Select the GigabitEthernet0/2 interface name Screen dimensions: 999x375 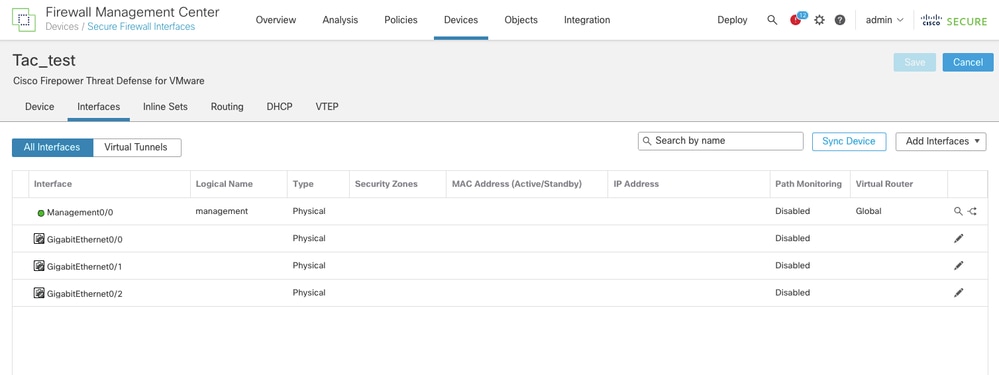coord(85,294)
